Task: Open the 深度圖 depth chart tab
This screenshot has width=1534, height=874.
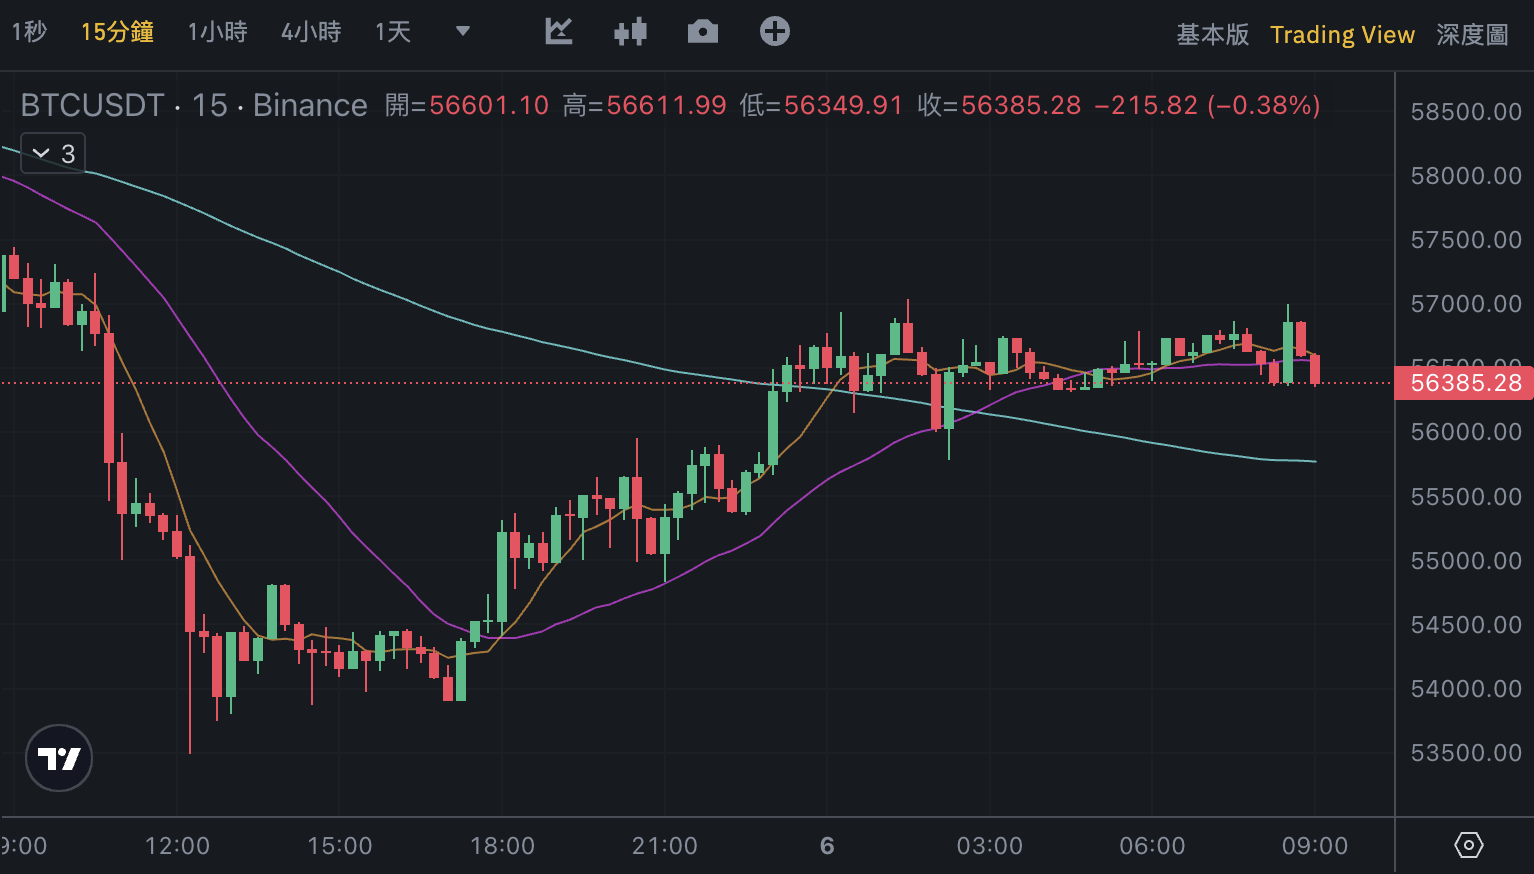Action: click(1472, 35)
